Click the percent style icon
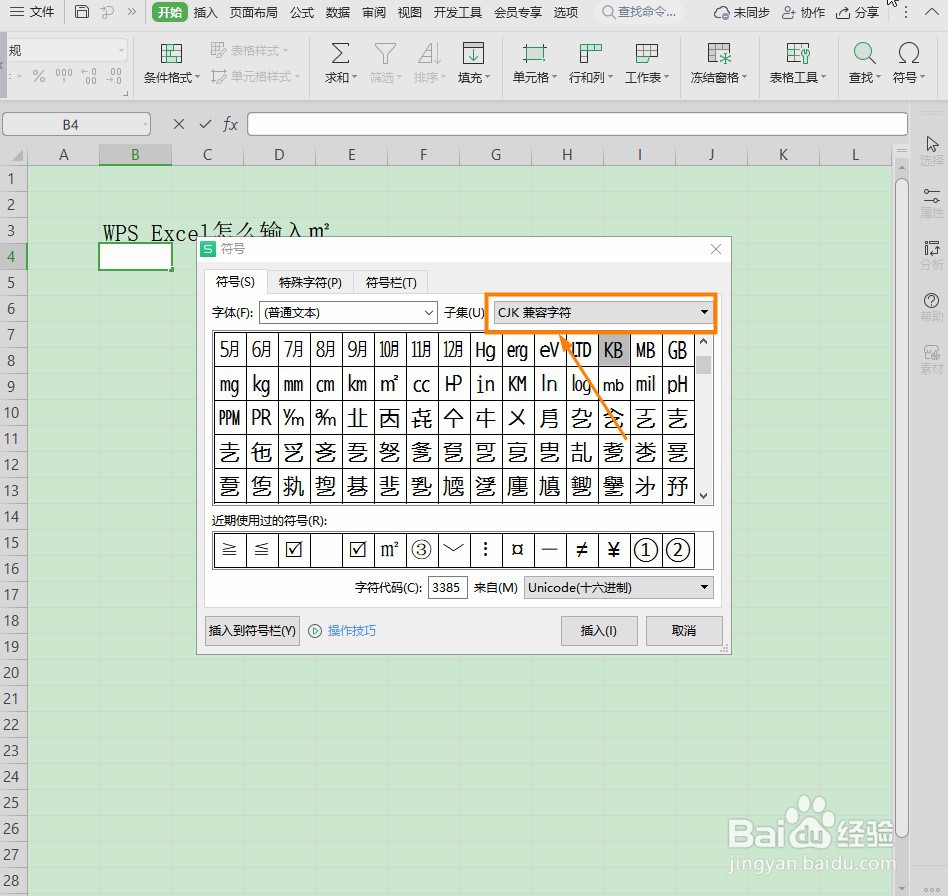 (x=39, y=76)
